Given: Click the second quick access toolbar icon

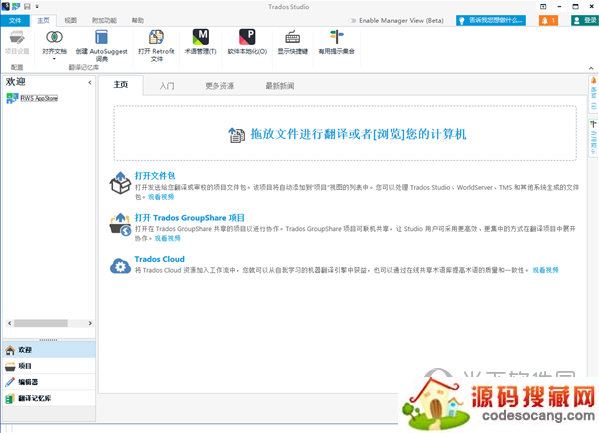Looking at the screenshot, I should (16, 6).
